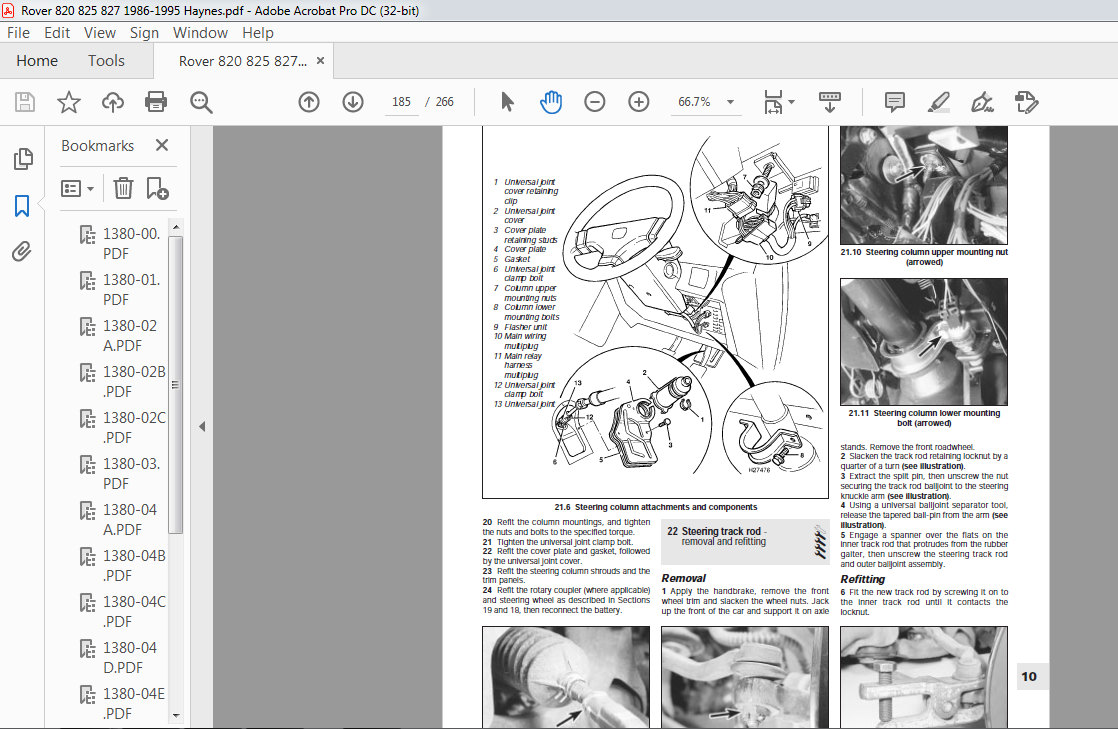Open bookmark 1380-04B.PDF
Image resolution: width=1118 pixels, height=729 pixels.
125,566
